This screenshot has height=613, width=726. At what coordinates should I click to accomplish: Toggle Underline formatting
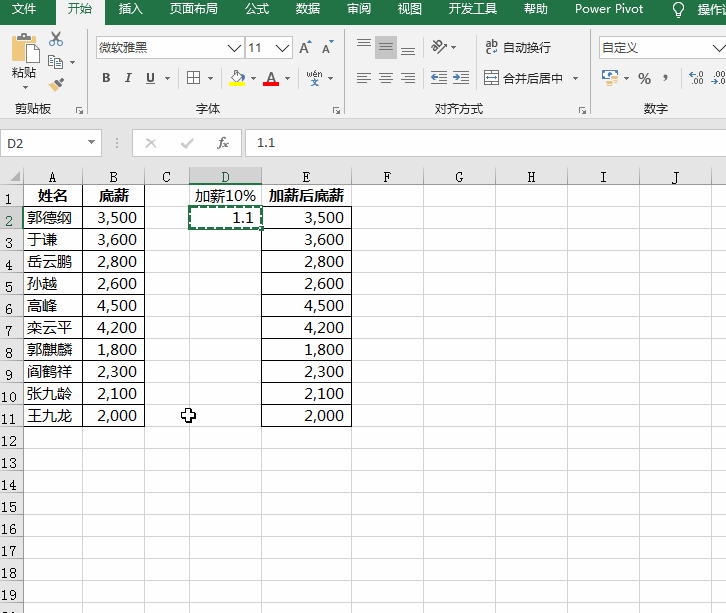pos(150,78)
